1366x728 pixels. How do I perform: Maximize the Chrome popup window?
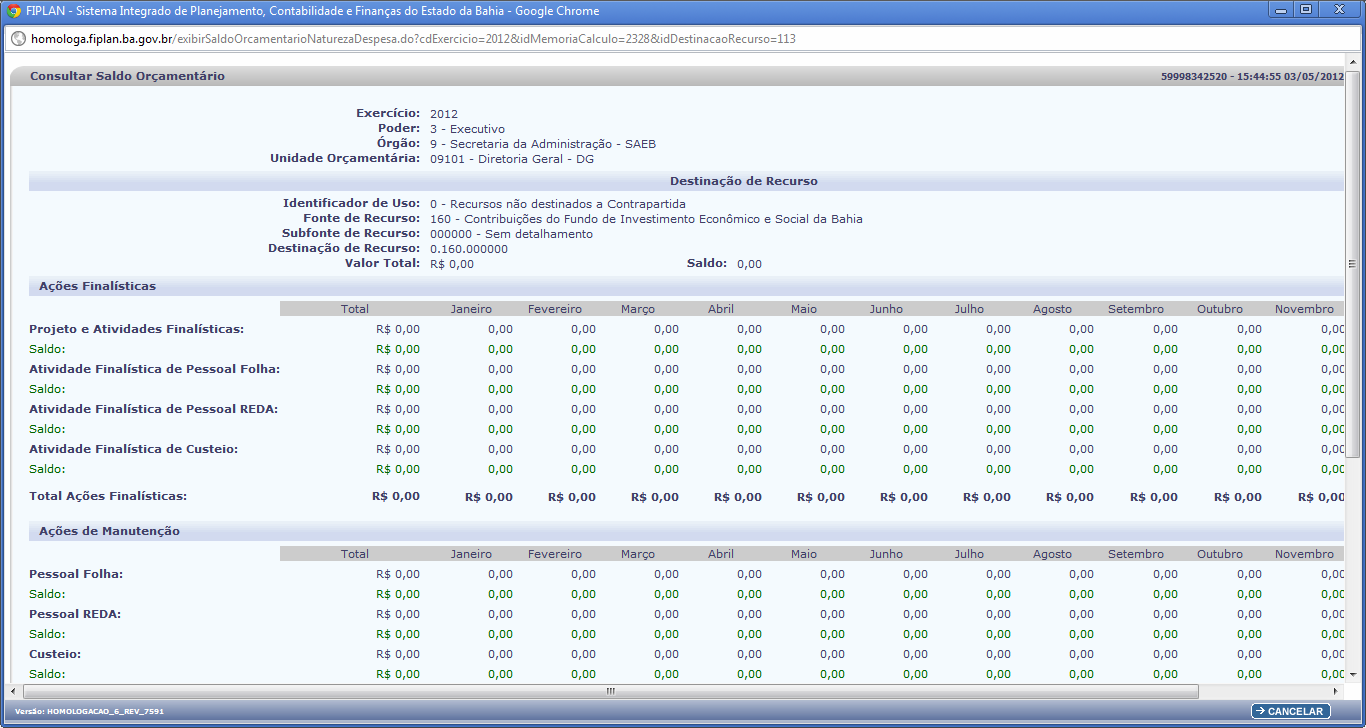tap(1306, 8)
